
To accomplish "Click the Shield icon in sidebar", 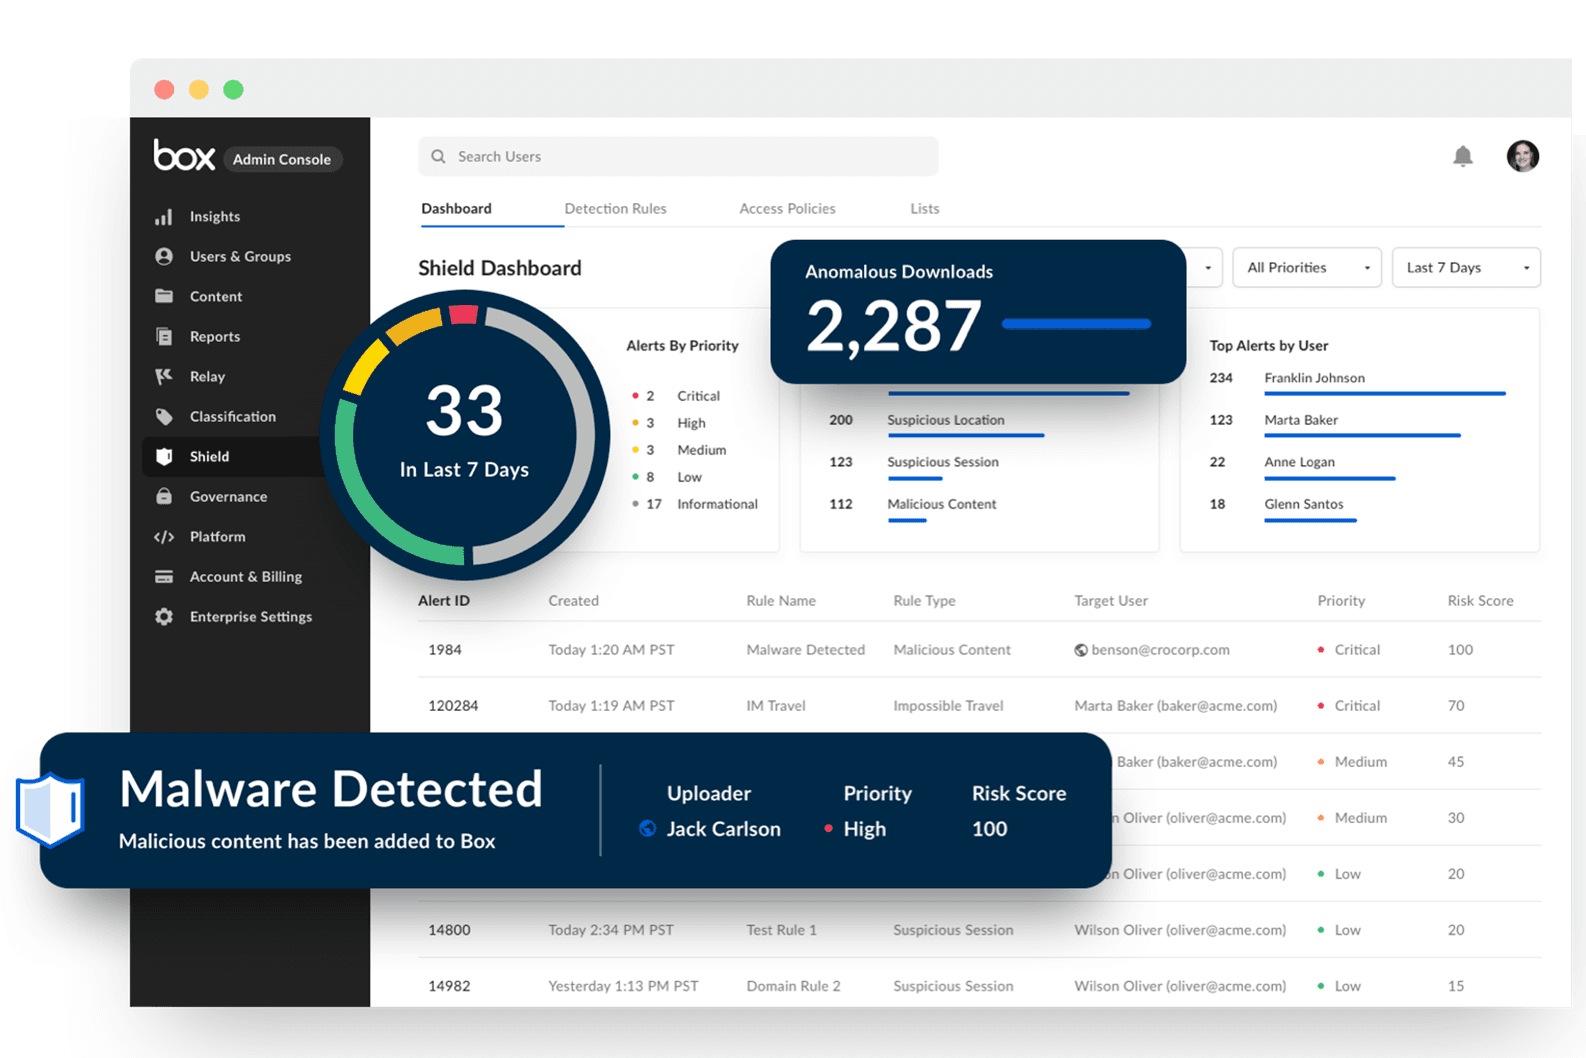I will [164, 457].
